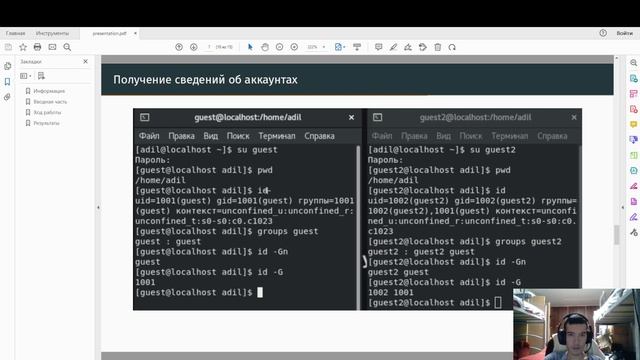Open the Результаты bookmark

(46, 123)
